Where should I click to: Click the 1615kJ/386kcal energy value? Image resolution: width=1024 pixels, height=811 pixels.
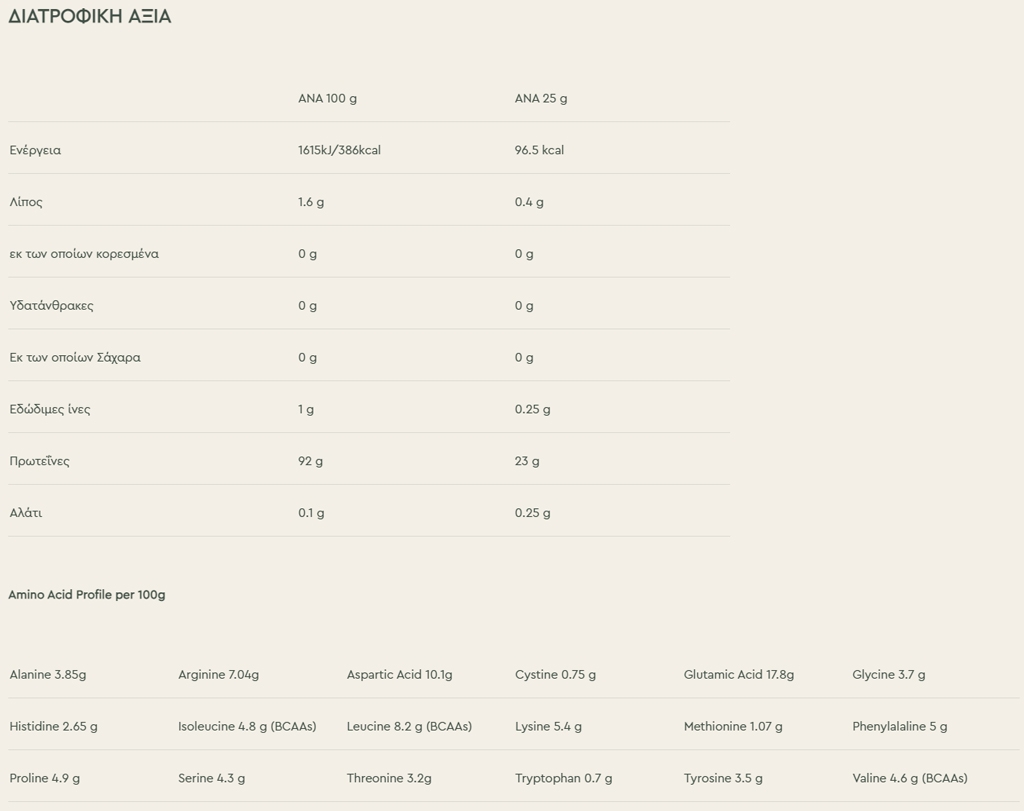(x=339, y=150)
